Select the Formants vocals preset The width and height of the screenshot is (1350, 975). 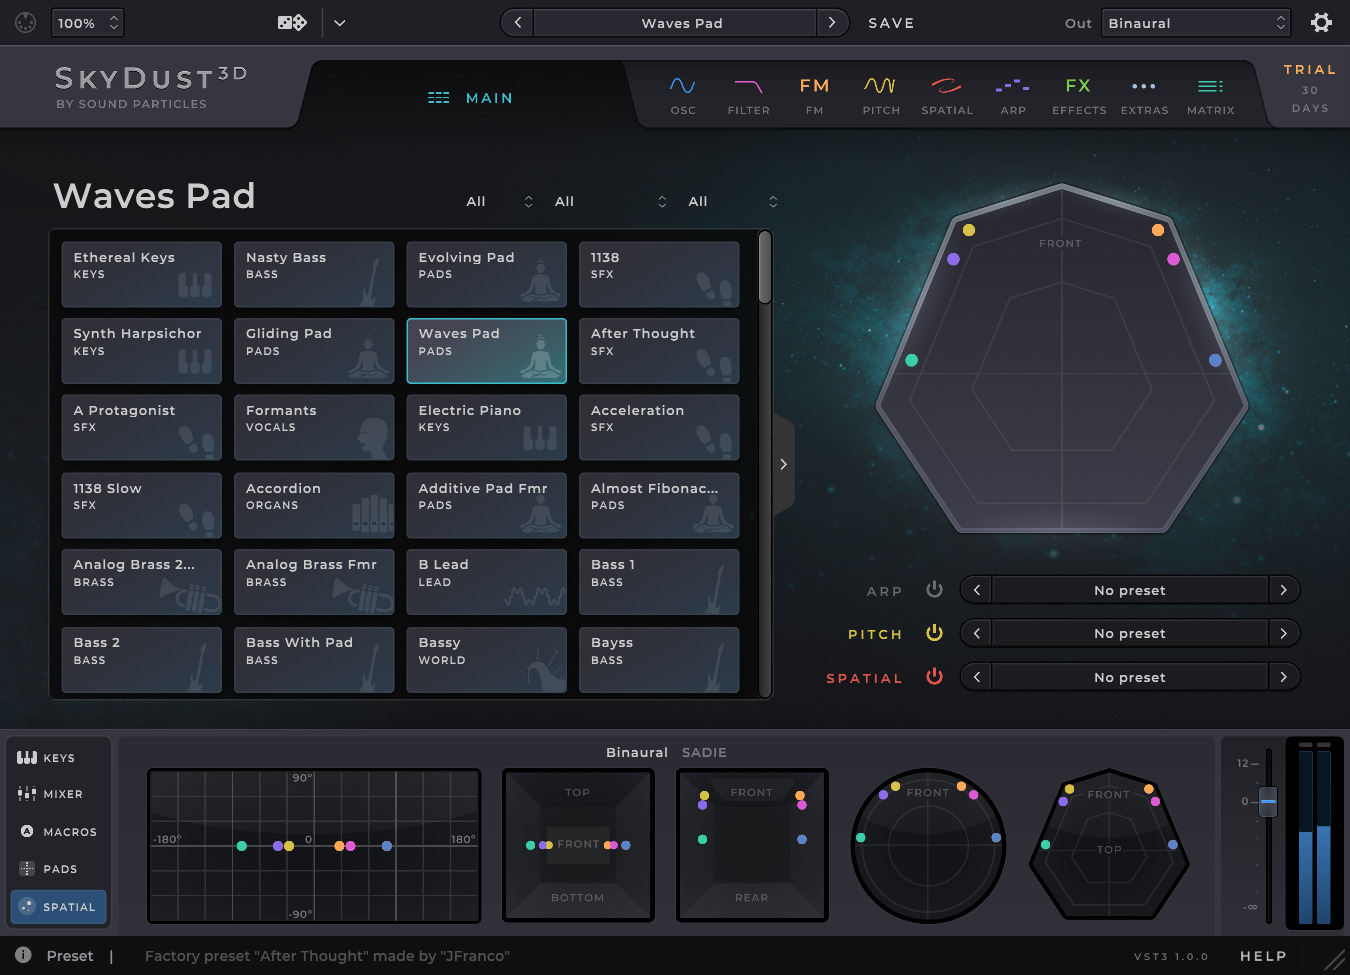(x=314, y=427)
